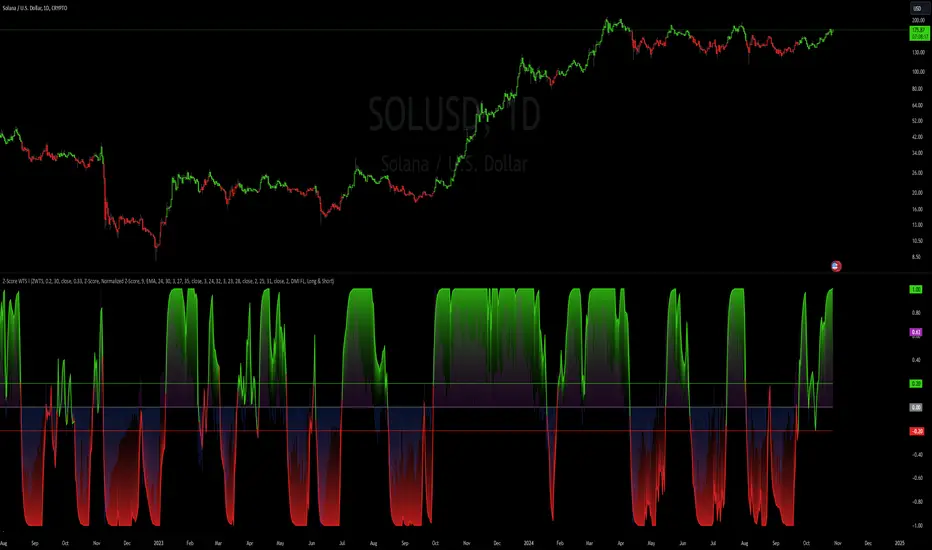Click the 100.00 price axis label
The height and width of the screenshot is (550, 932).
918,71
